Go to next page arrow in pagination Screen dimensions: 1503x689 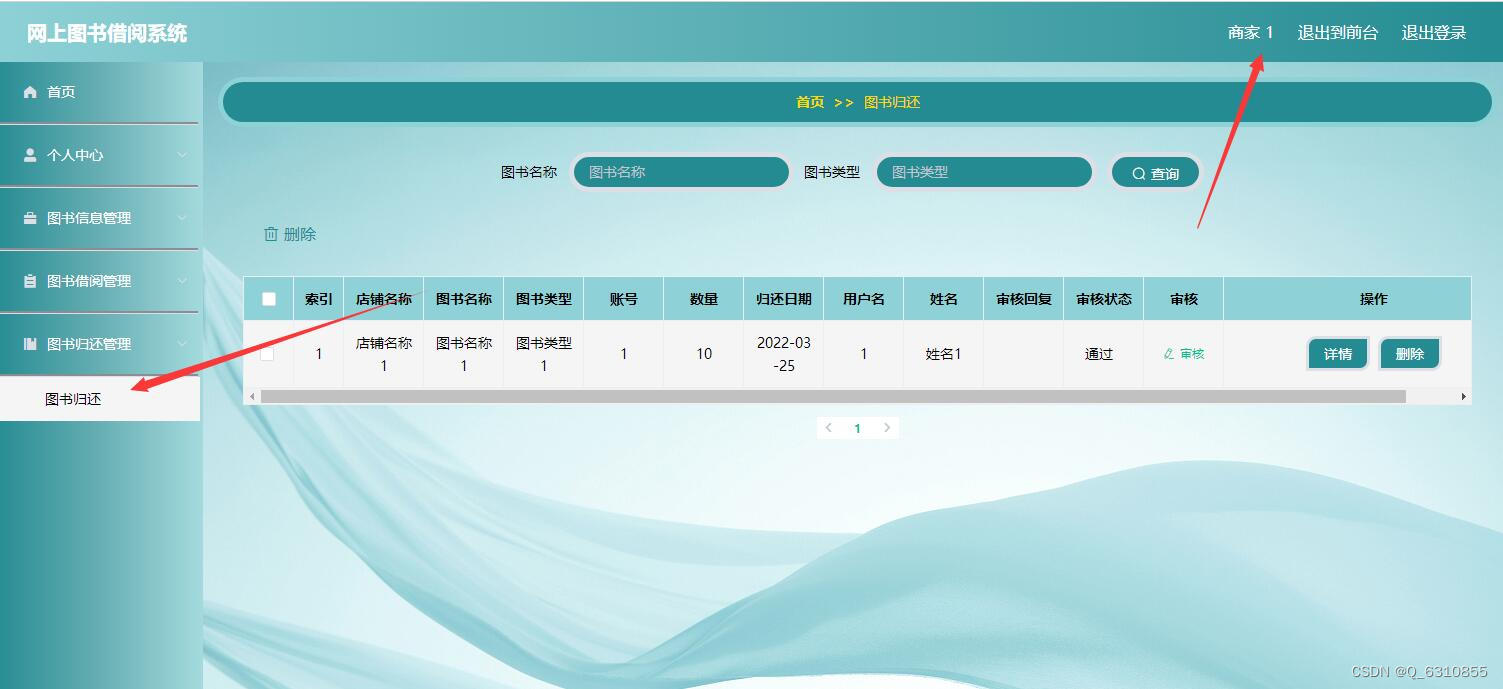[x=887, y=428]
